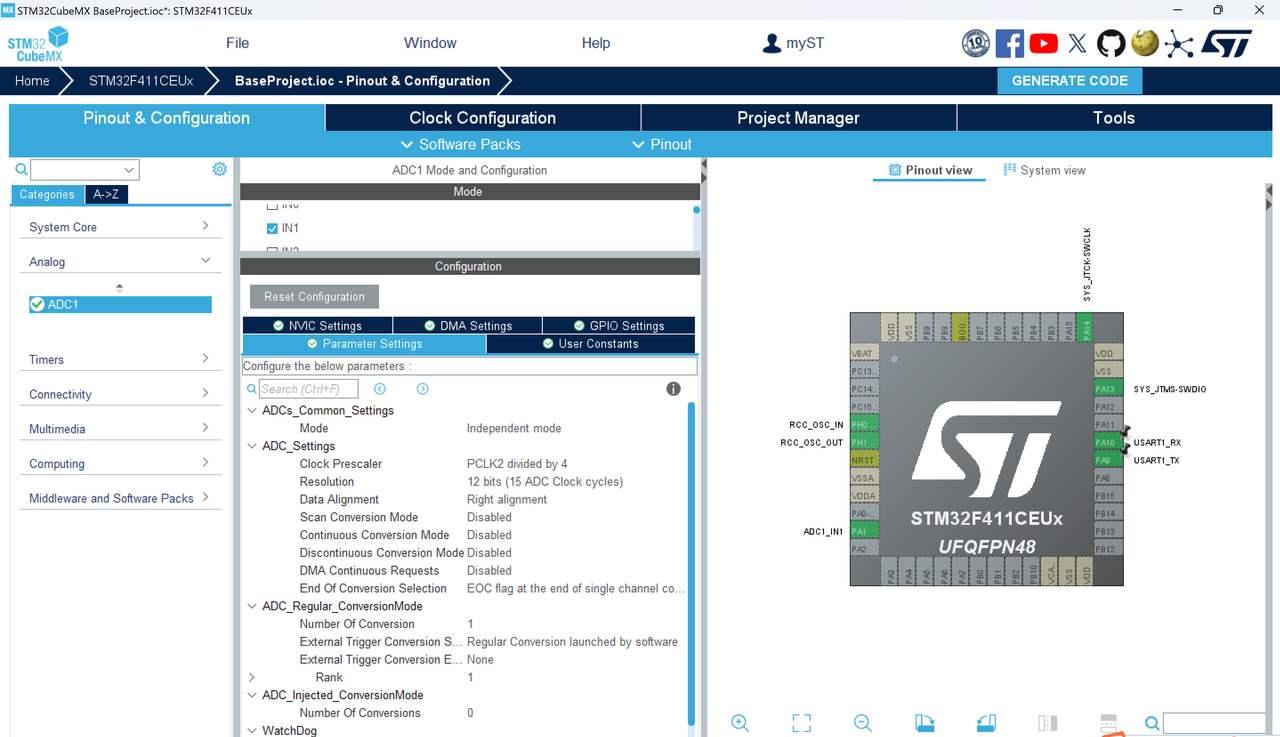Screen dimensions: 1280x737
Task: Zoom in on the chip pinout
Action: (740, 723)
